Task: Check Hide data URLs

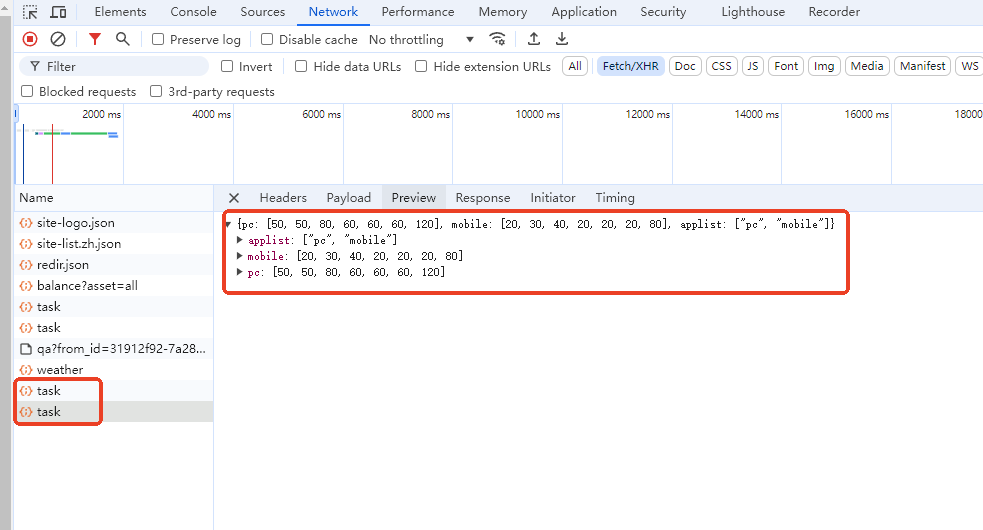Action: pyautogui.click(x=301, y=66)
